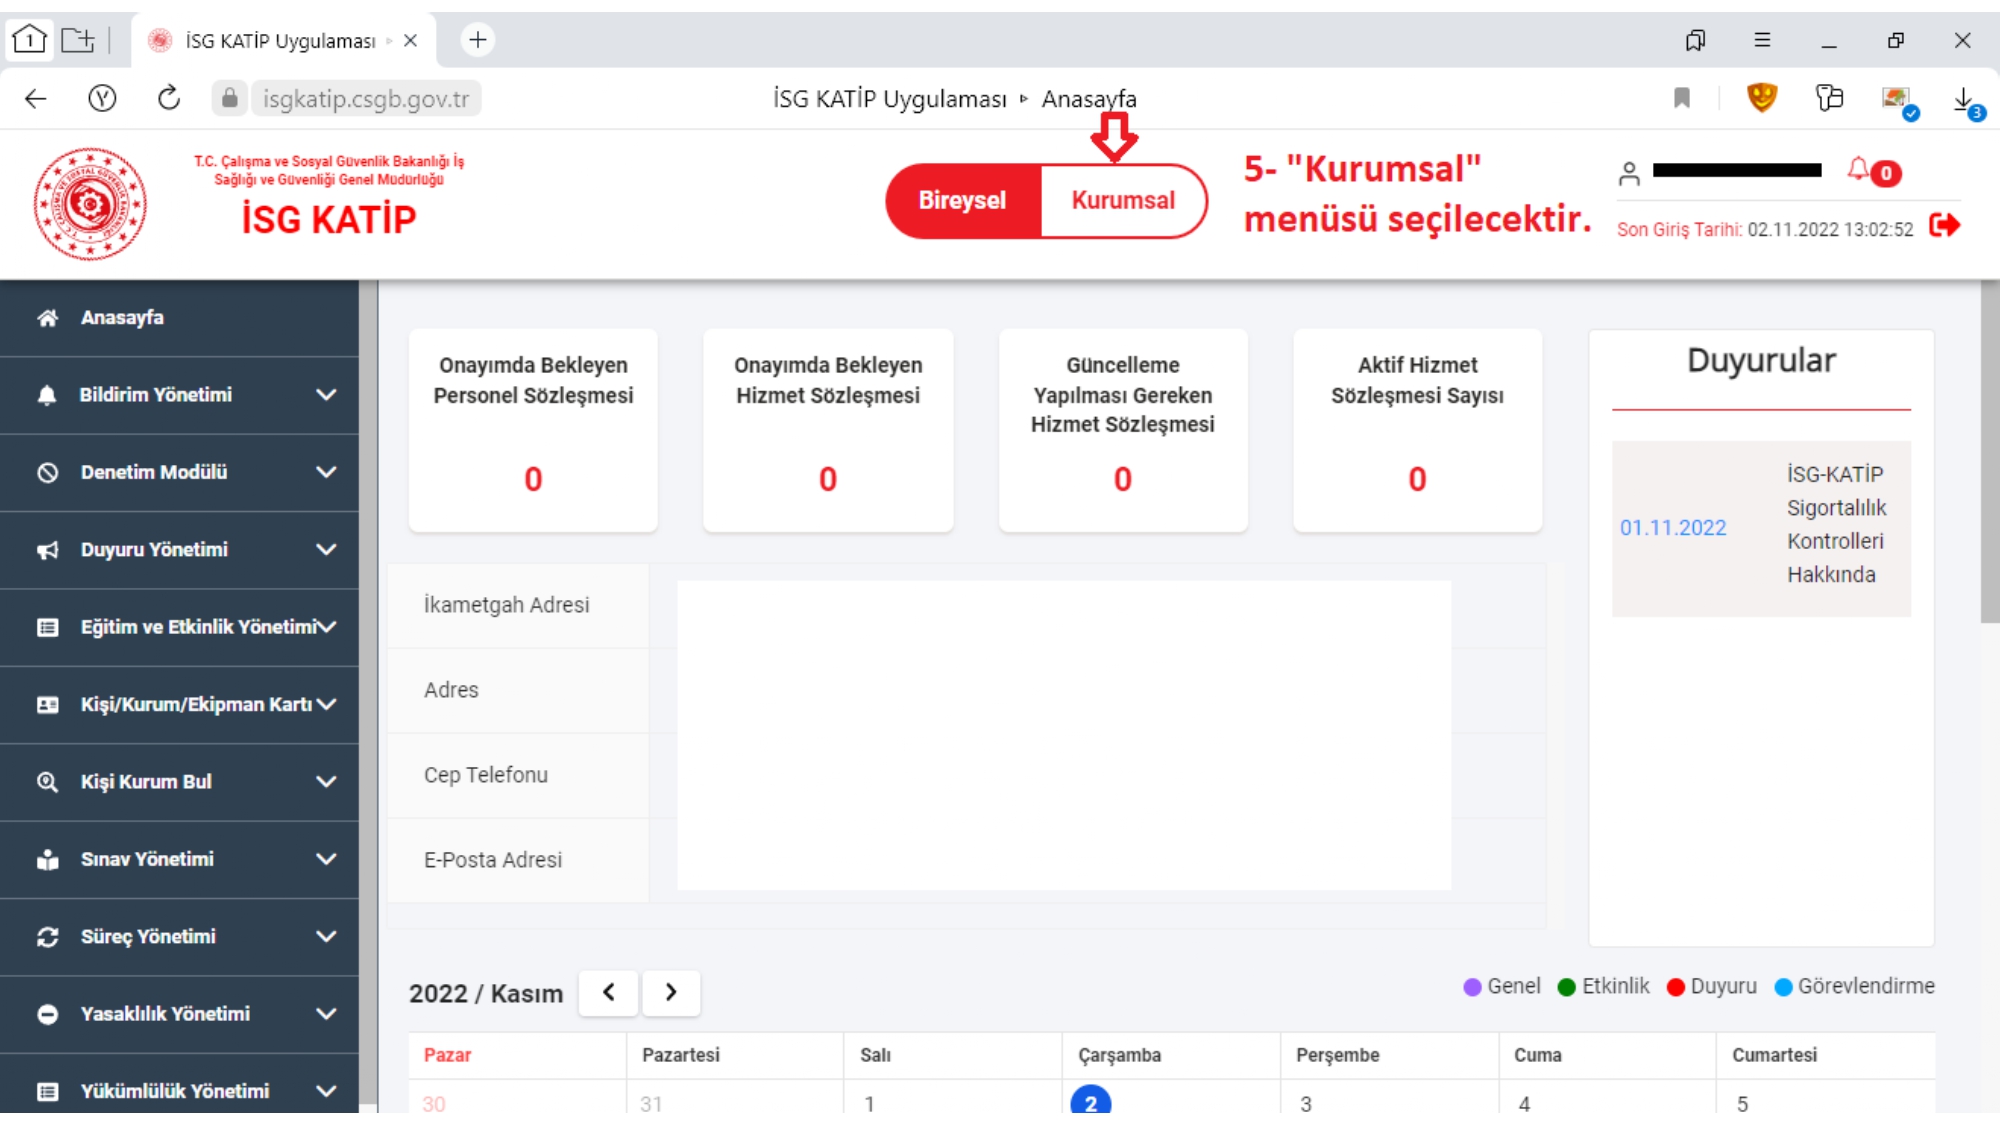2000x1125 pixels.
Task: Click the bookmark icon in address bar
Action: pos(1682,98)
